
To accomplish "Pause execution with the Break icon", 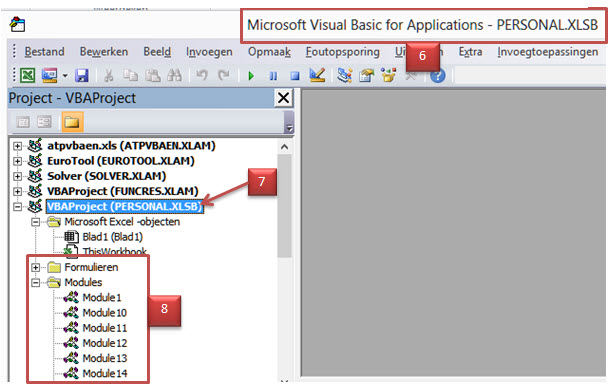I will pos(273,76).
